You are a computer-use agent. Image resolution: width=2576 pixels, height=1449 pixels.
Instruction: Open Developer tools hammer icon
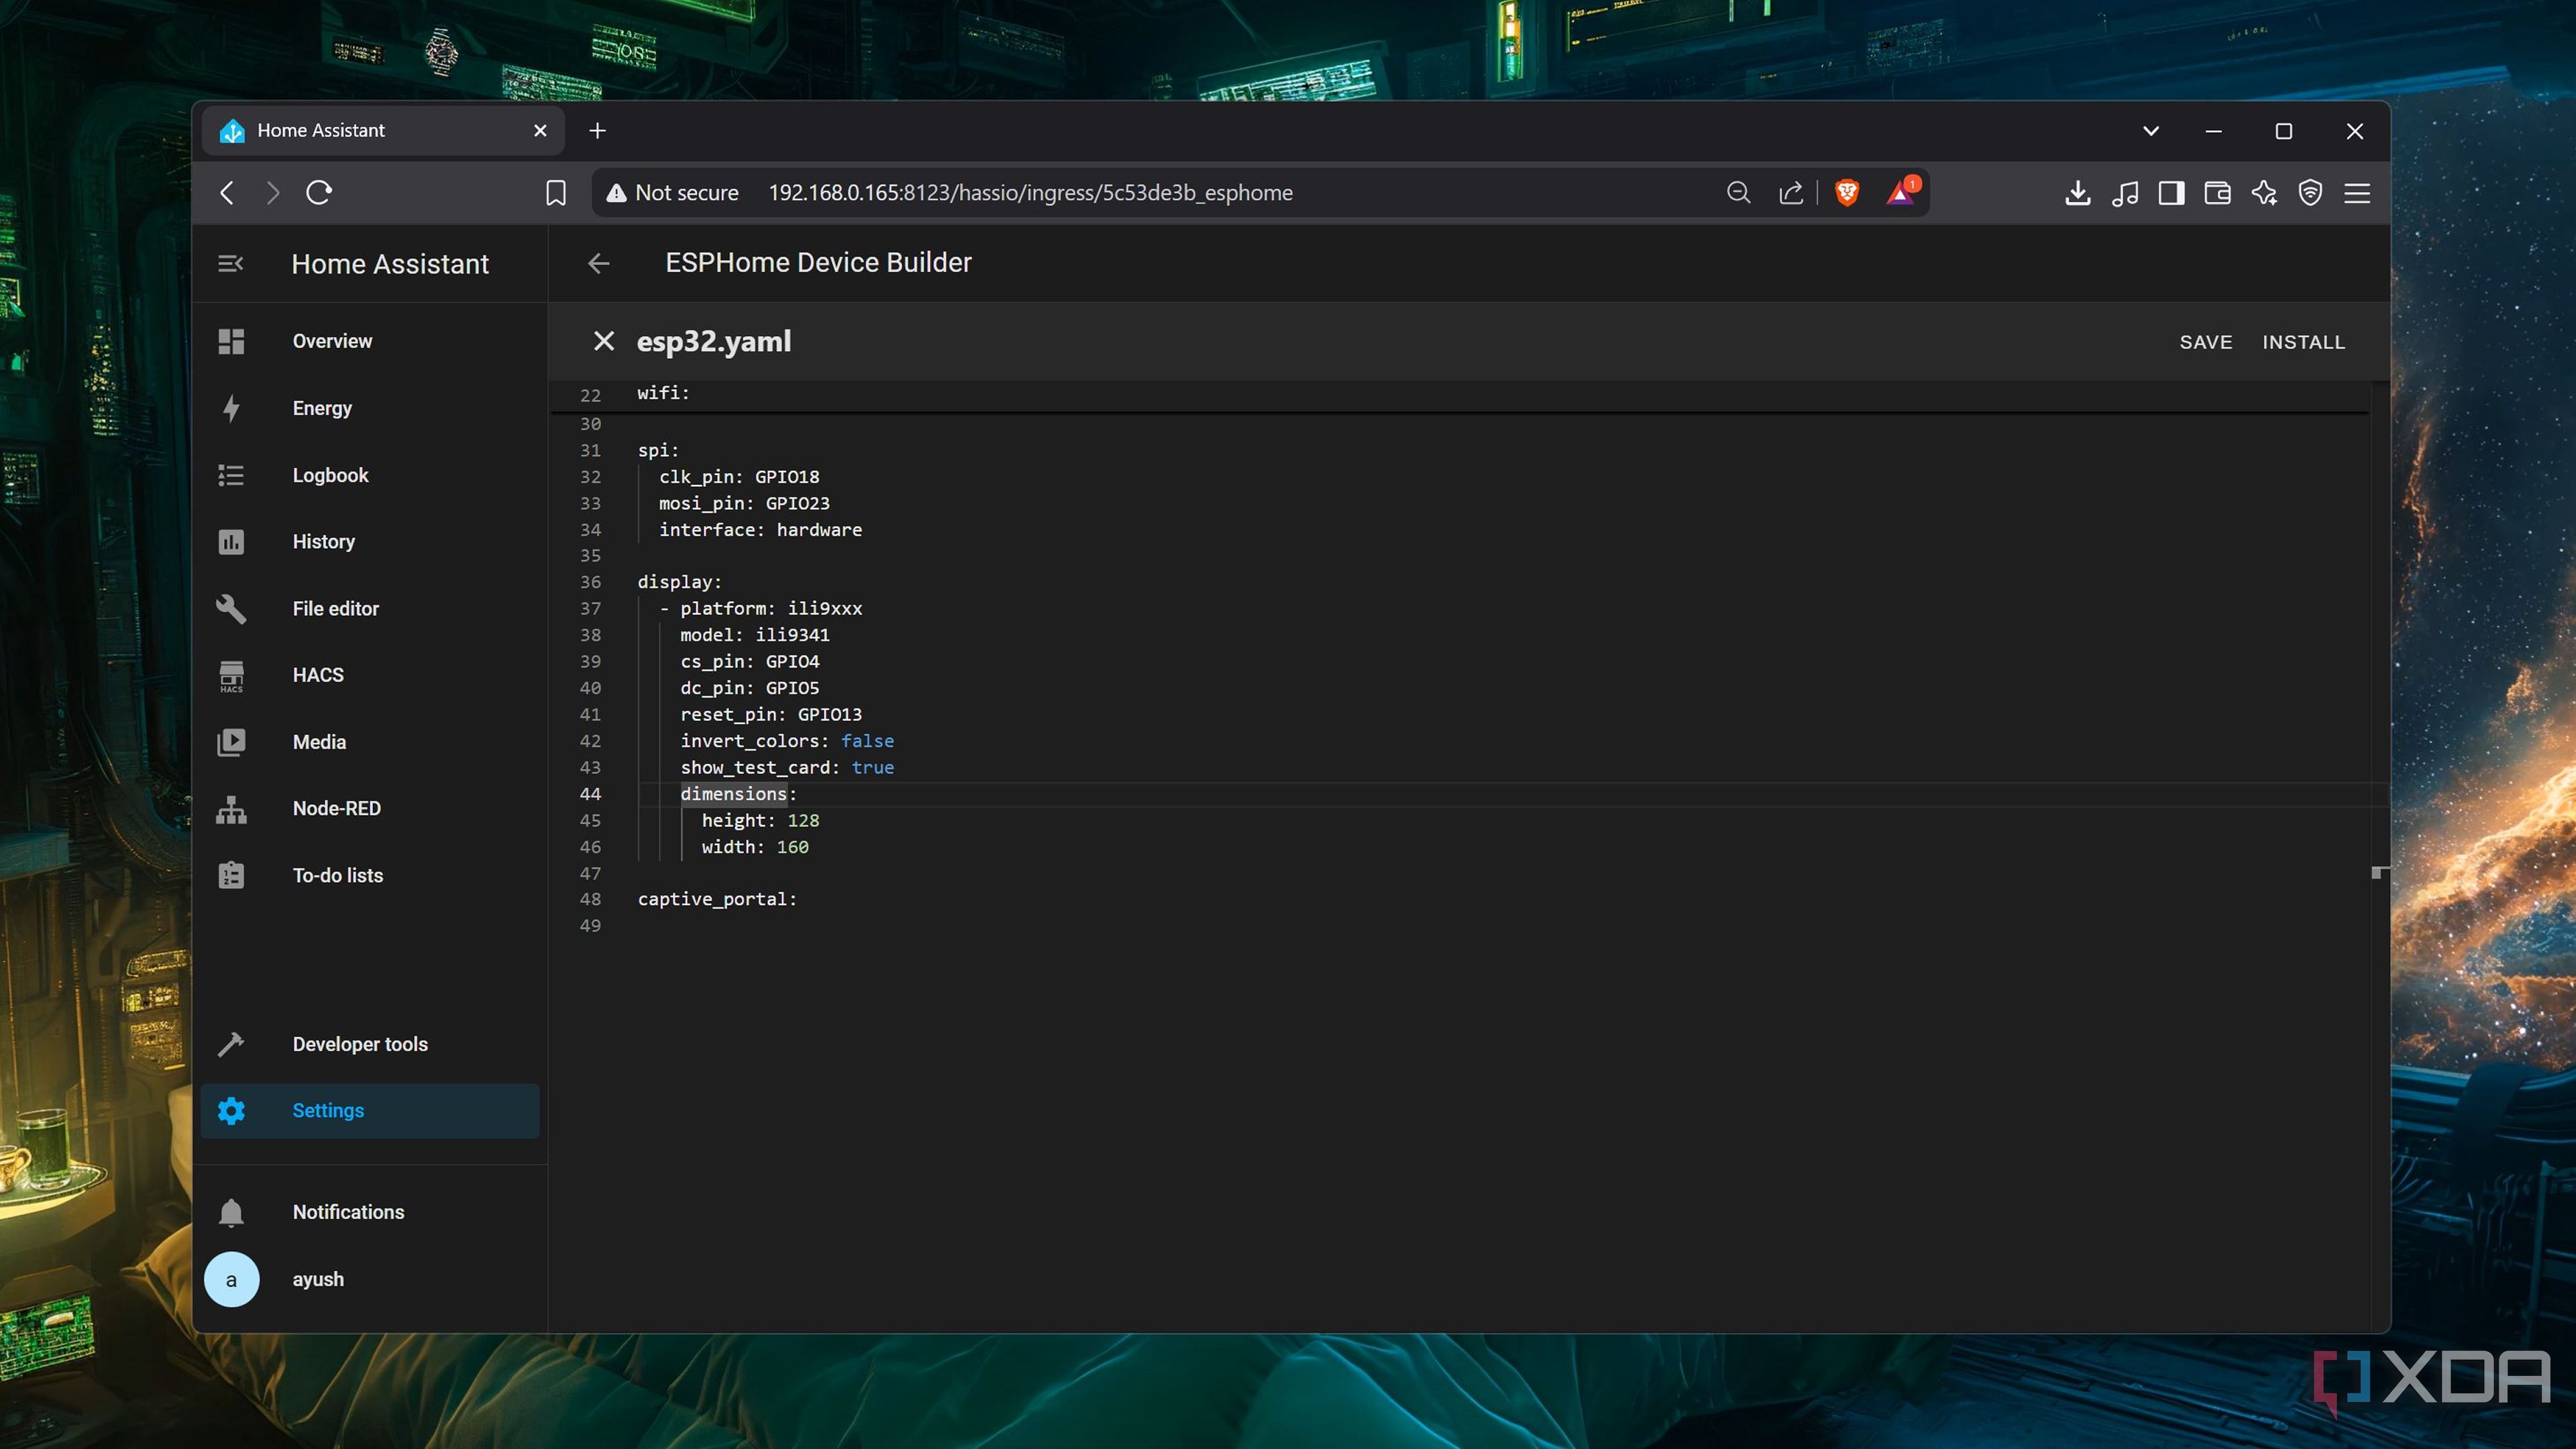click(231, 1044)
